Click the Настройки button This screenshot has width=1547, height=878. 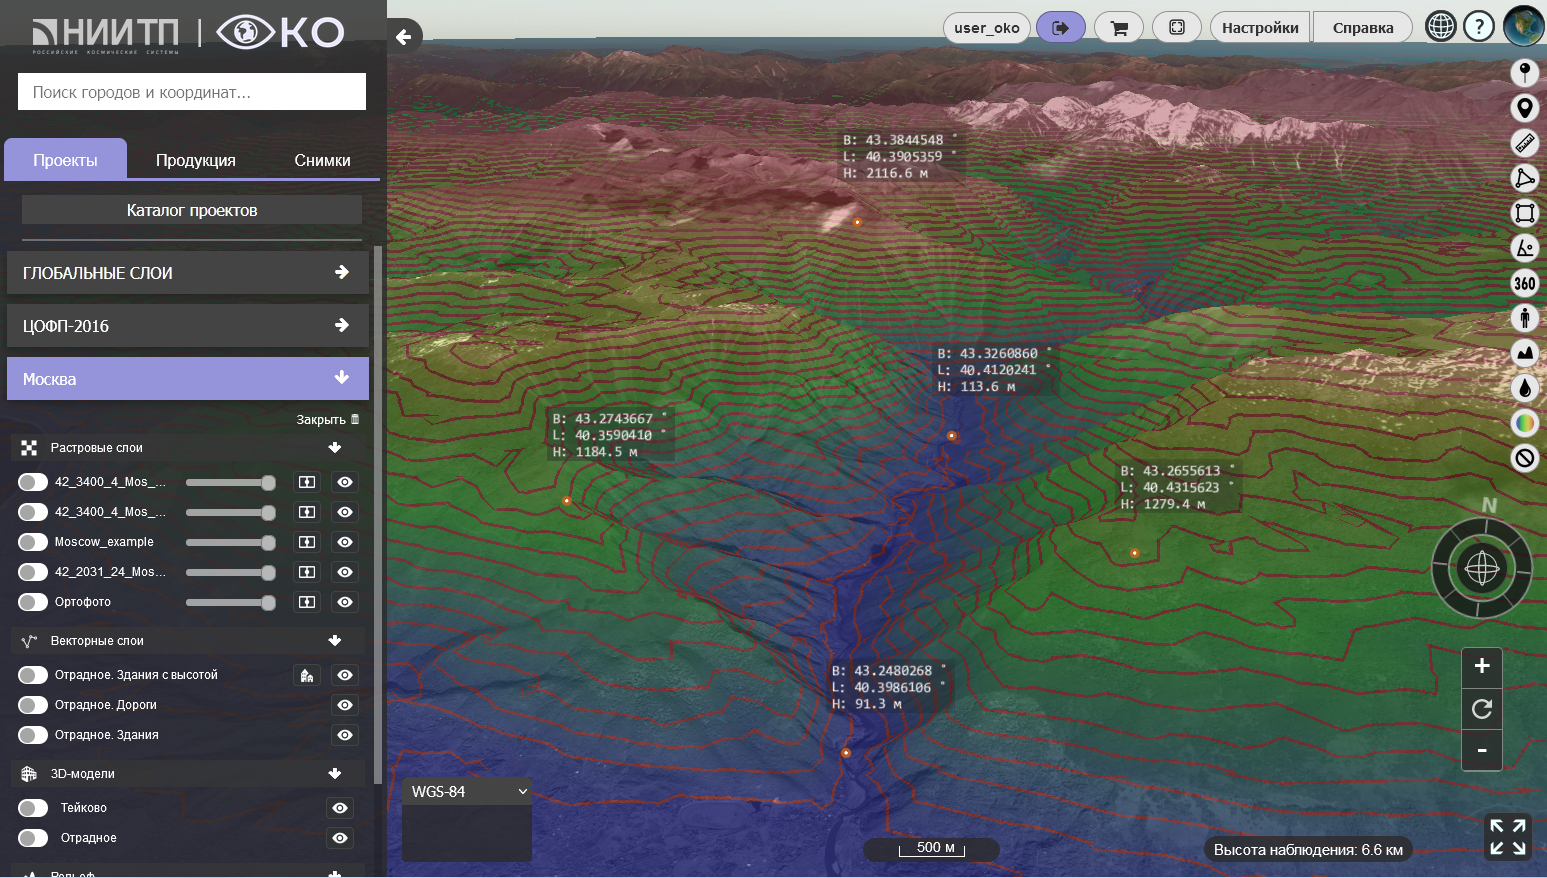coord(1260,28)
